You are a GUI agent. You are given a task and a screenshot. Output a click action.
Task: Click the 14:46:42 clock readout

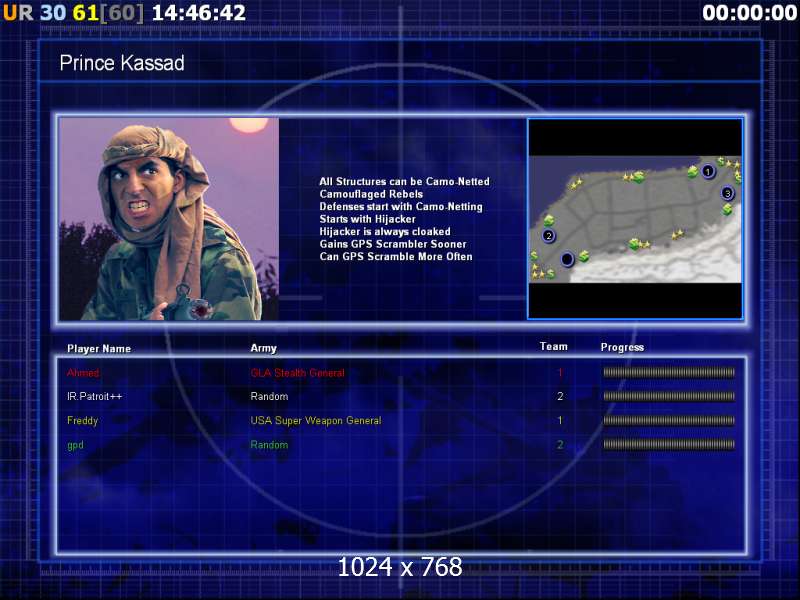[199, 13]
